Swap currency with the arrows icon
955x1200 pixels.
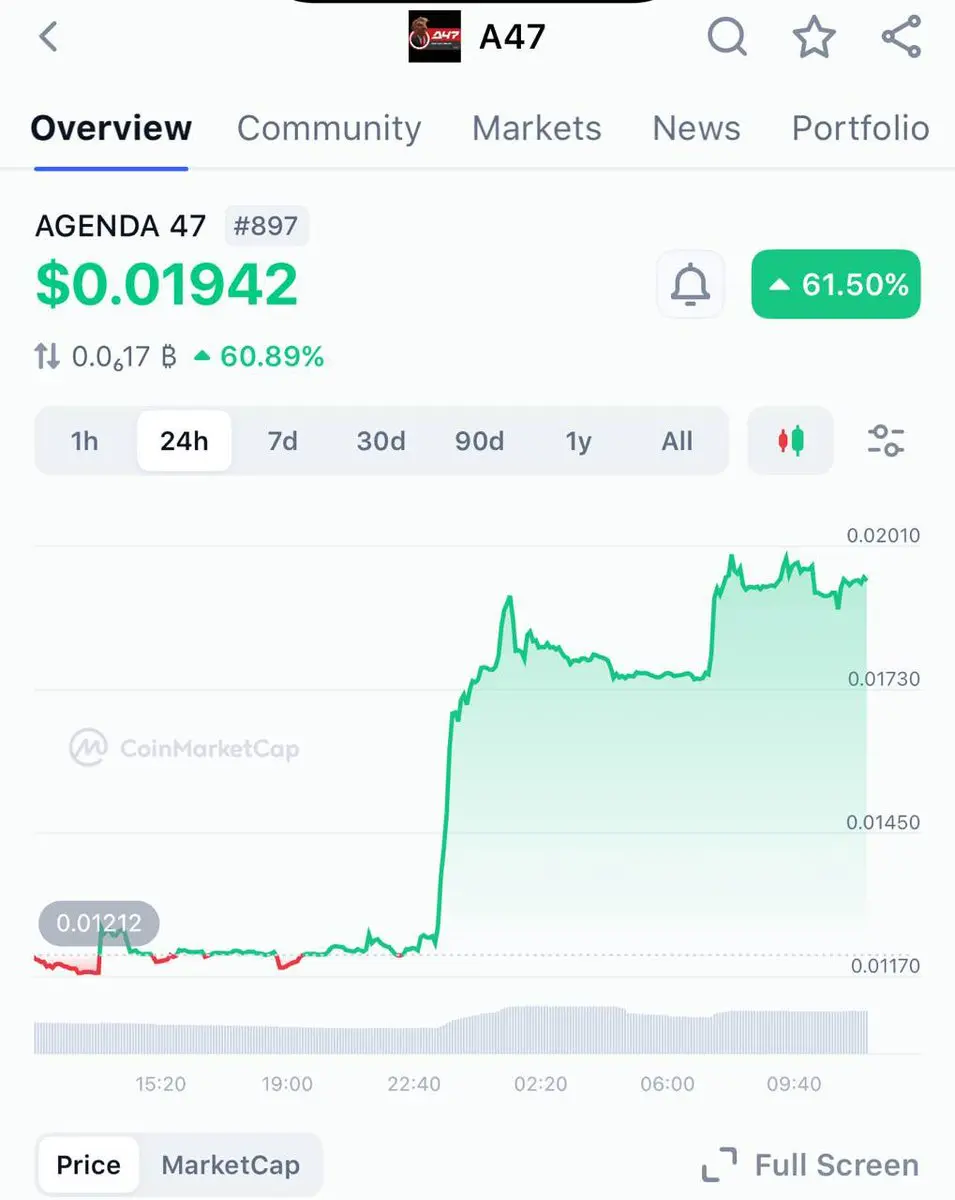point(47,356)
